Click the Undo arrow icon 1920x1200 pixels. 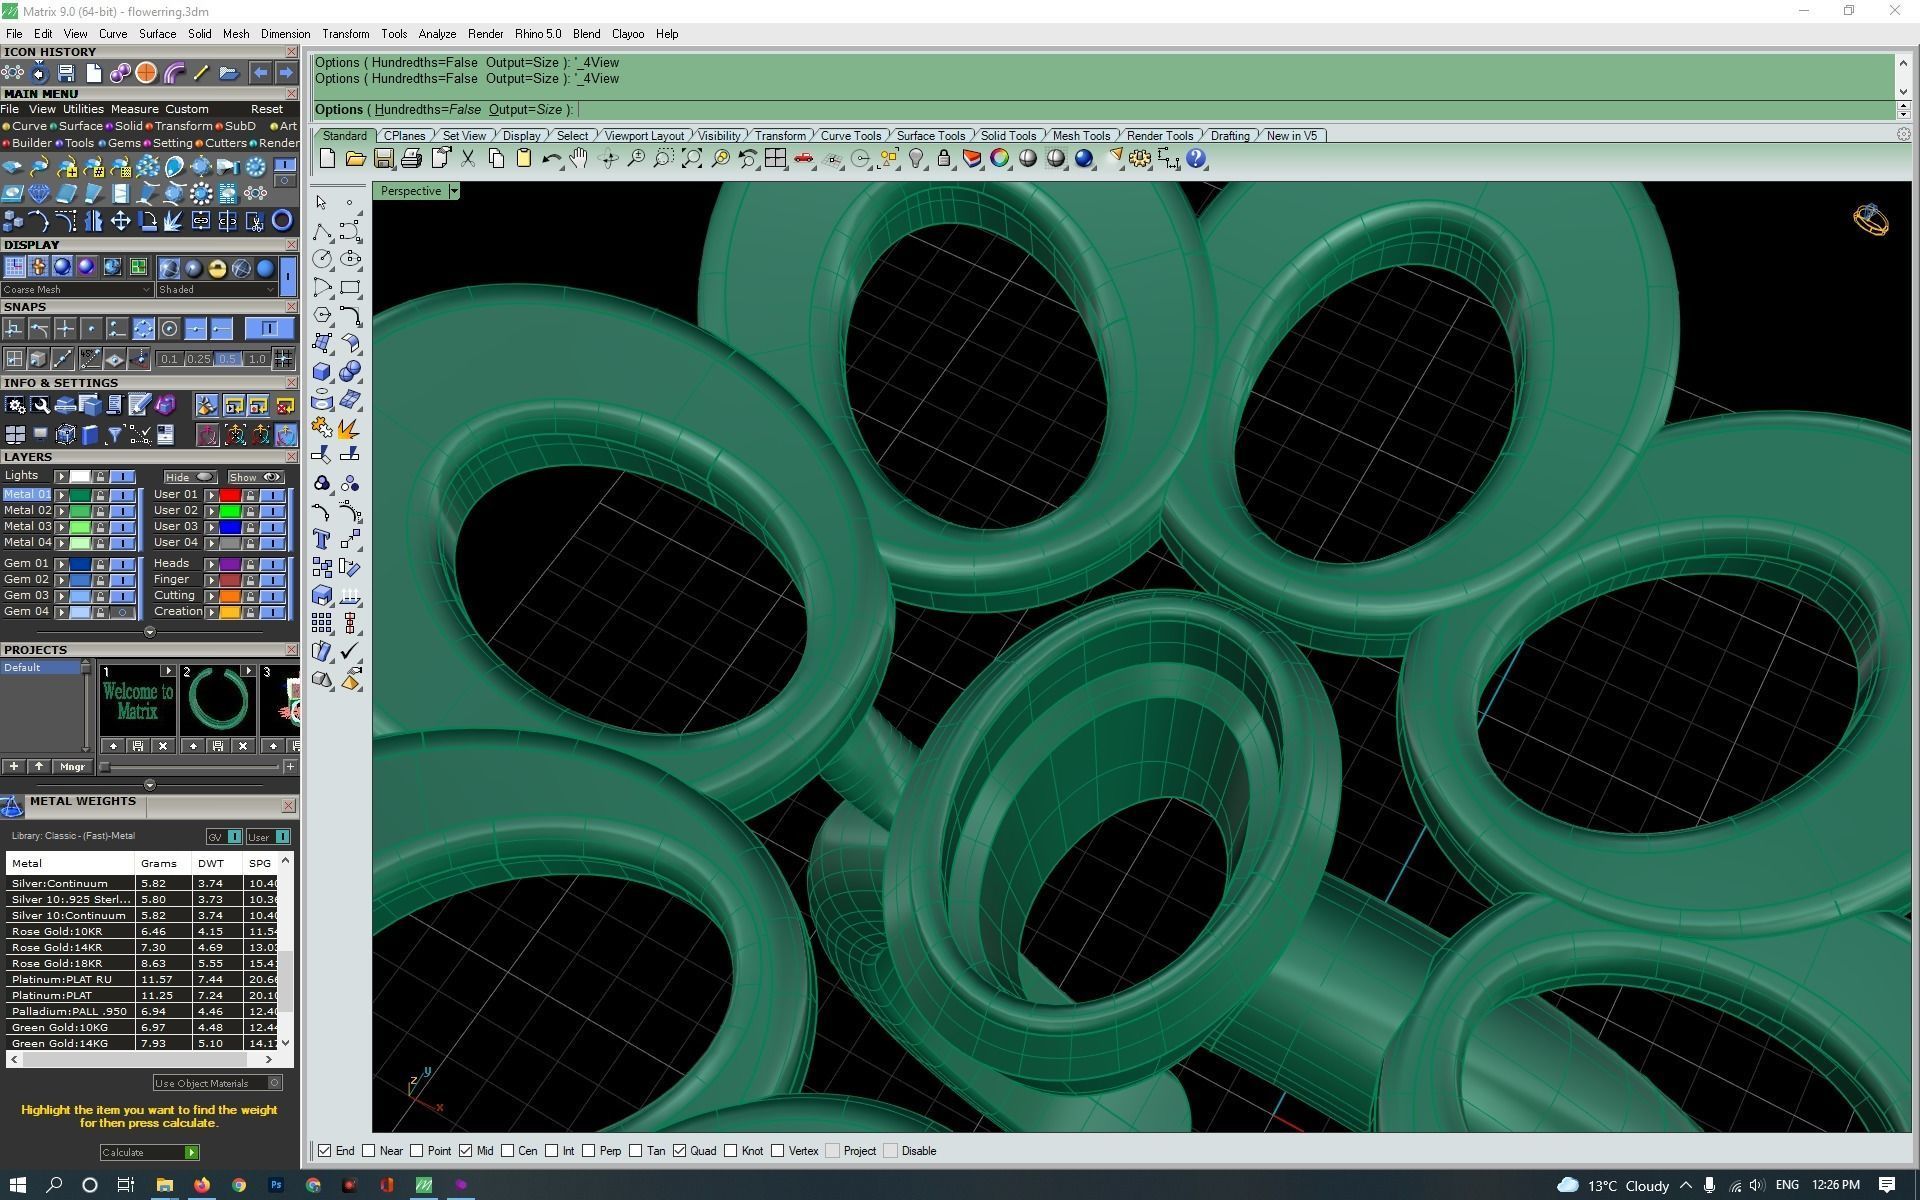coord(551,159)
